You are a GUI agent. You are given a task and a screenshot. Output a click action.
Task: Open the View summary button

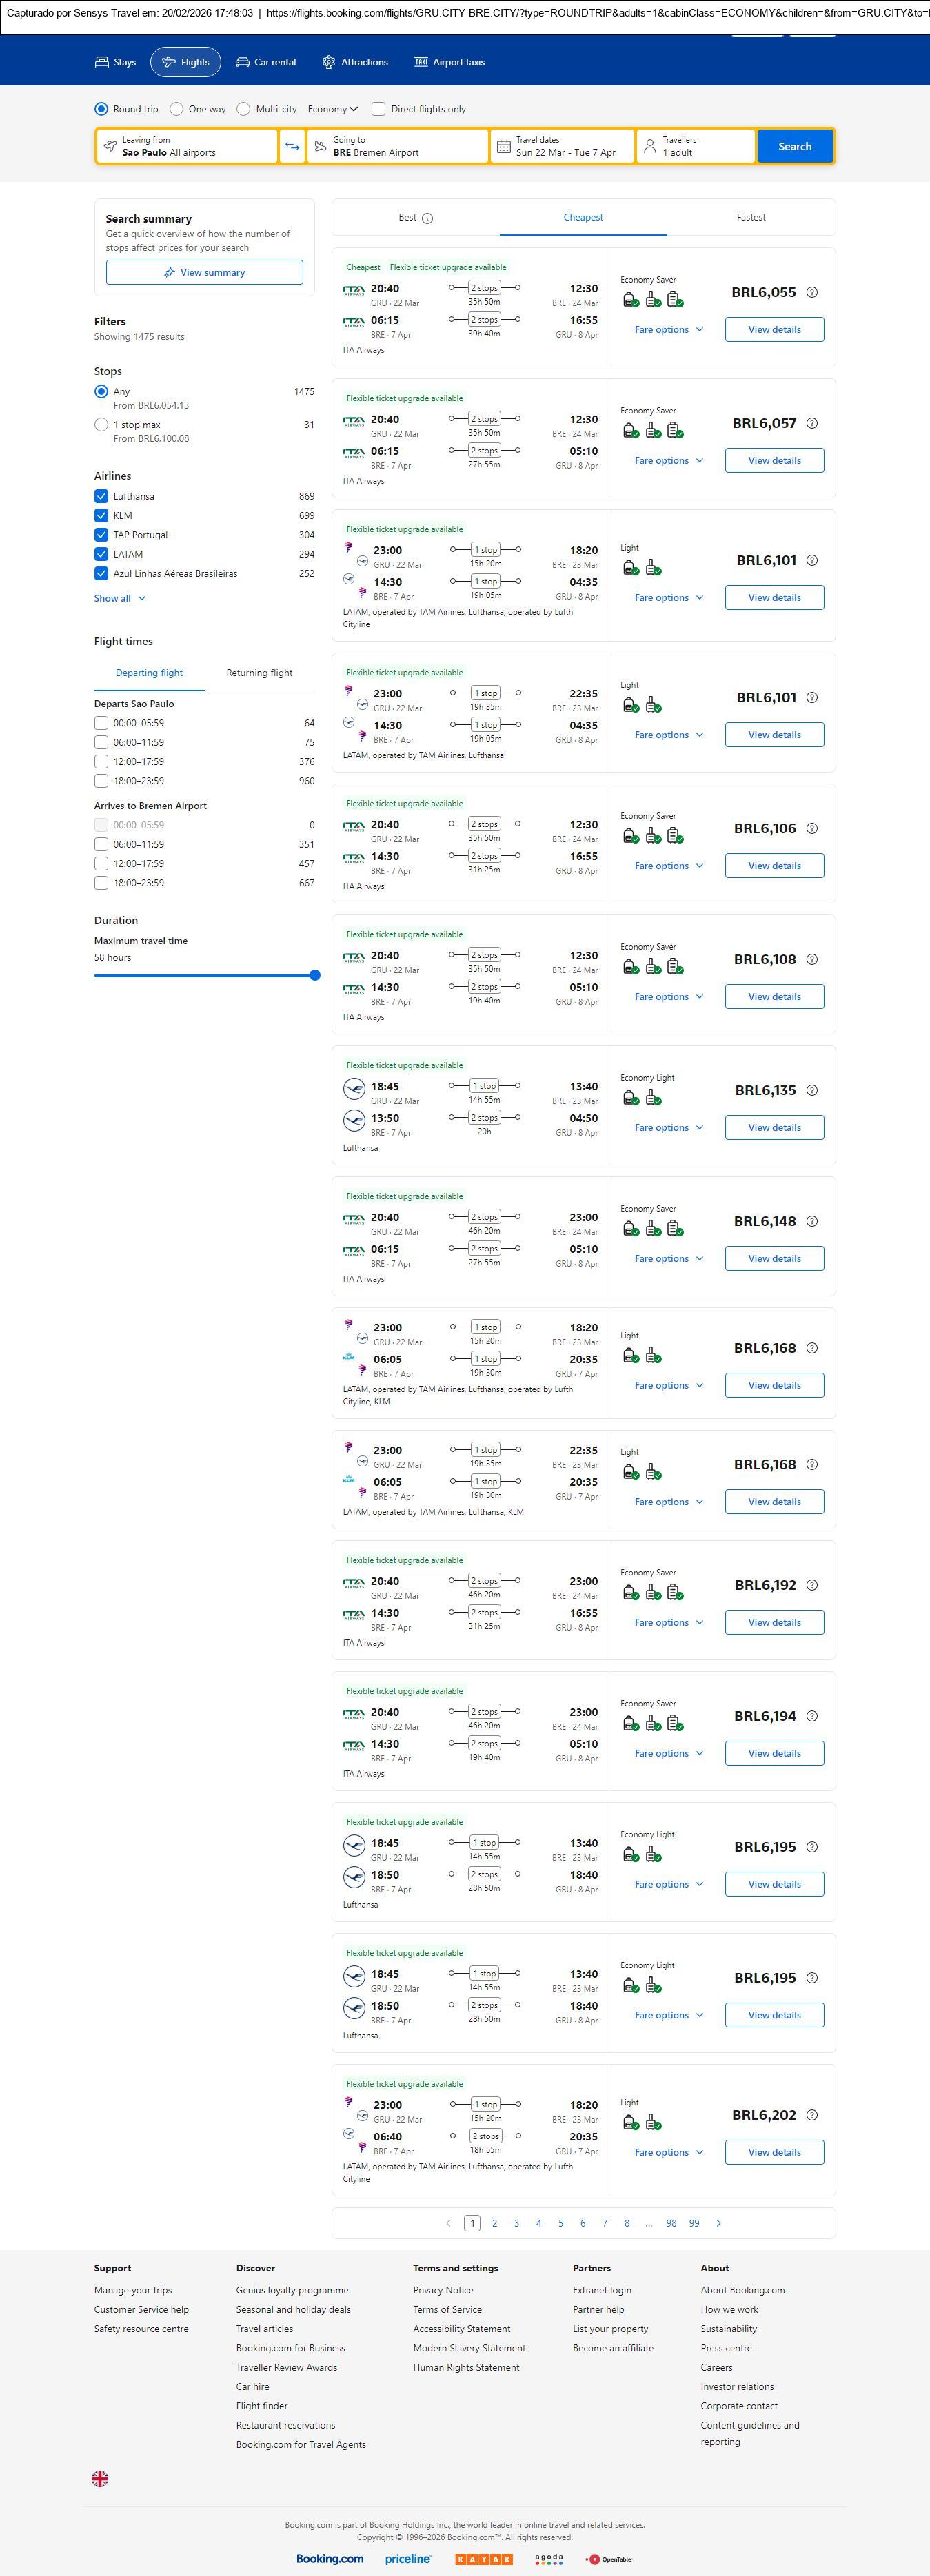204,272
